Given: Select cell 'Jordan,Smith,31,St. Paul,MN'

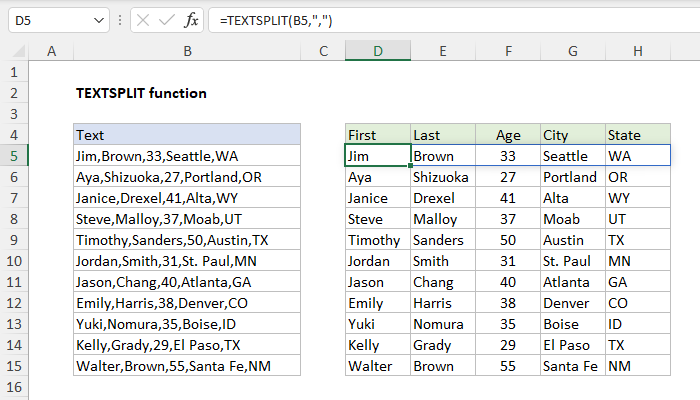Looking at the screenshot, I should 187,261.
